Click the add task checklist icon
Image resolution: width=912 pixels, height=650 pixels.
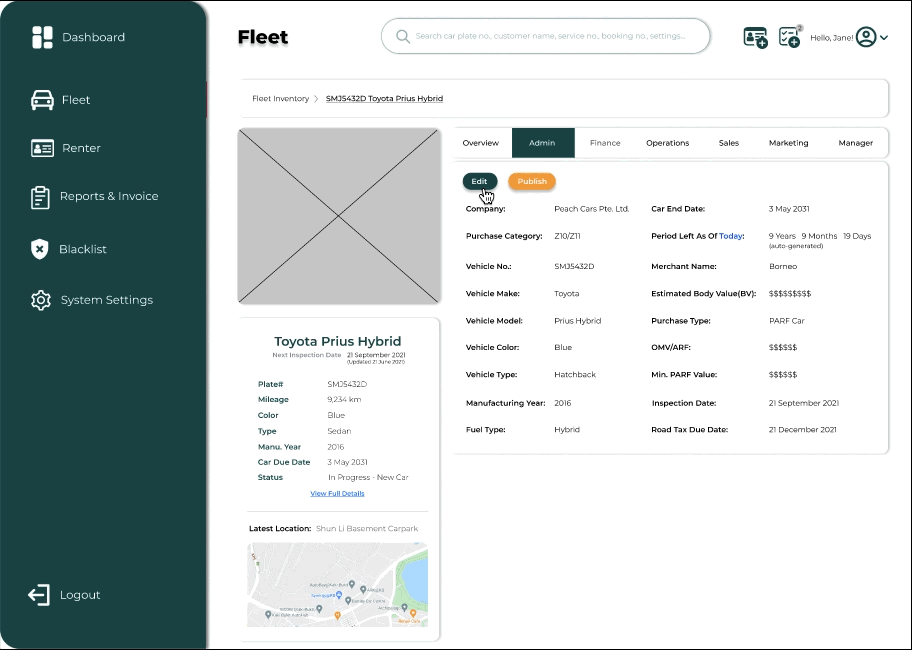click(790, 37)
